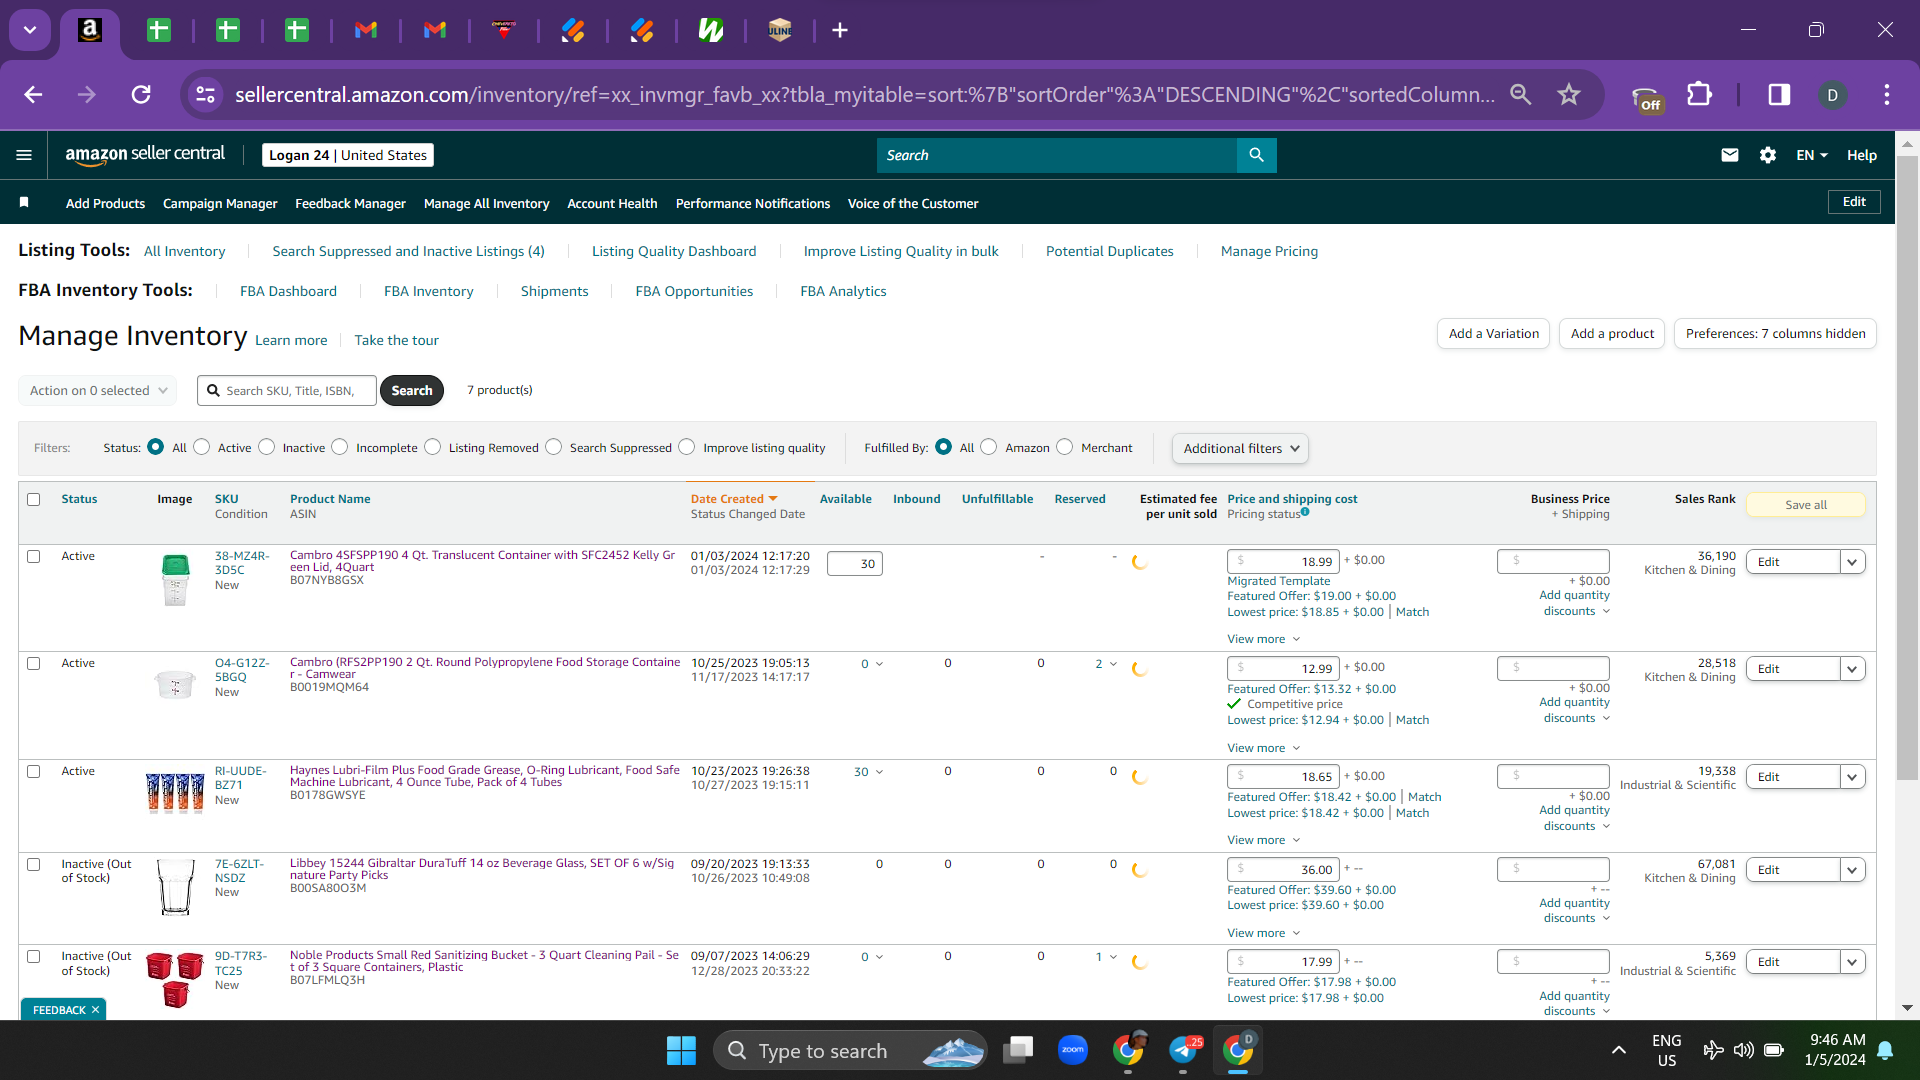Image resolution: width=1920 pixels, height=1080 pixels.
Task: Open Chrome three-dot menu
Action: [x=1886, y=94]
